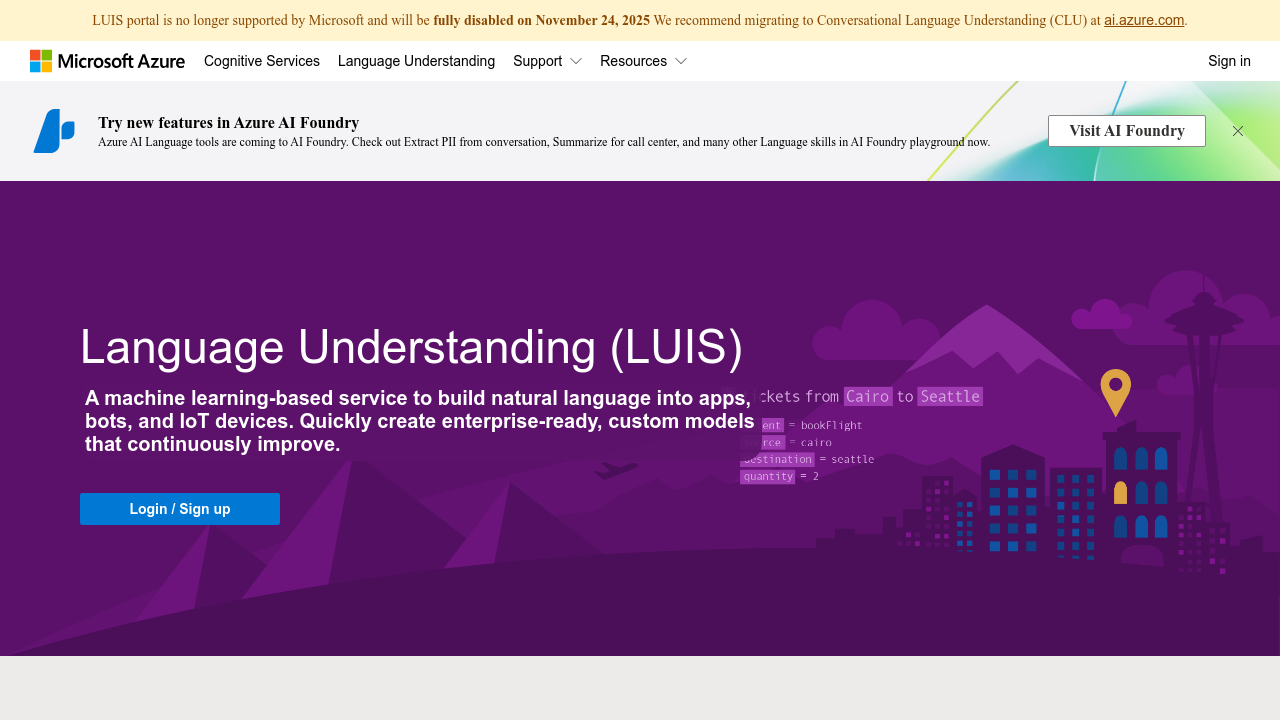The height and width of the screenshot is (720, 1280).
Task: Expand the Support dropdown
Action: (547, 61)
